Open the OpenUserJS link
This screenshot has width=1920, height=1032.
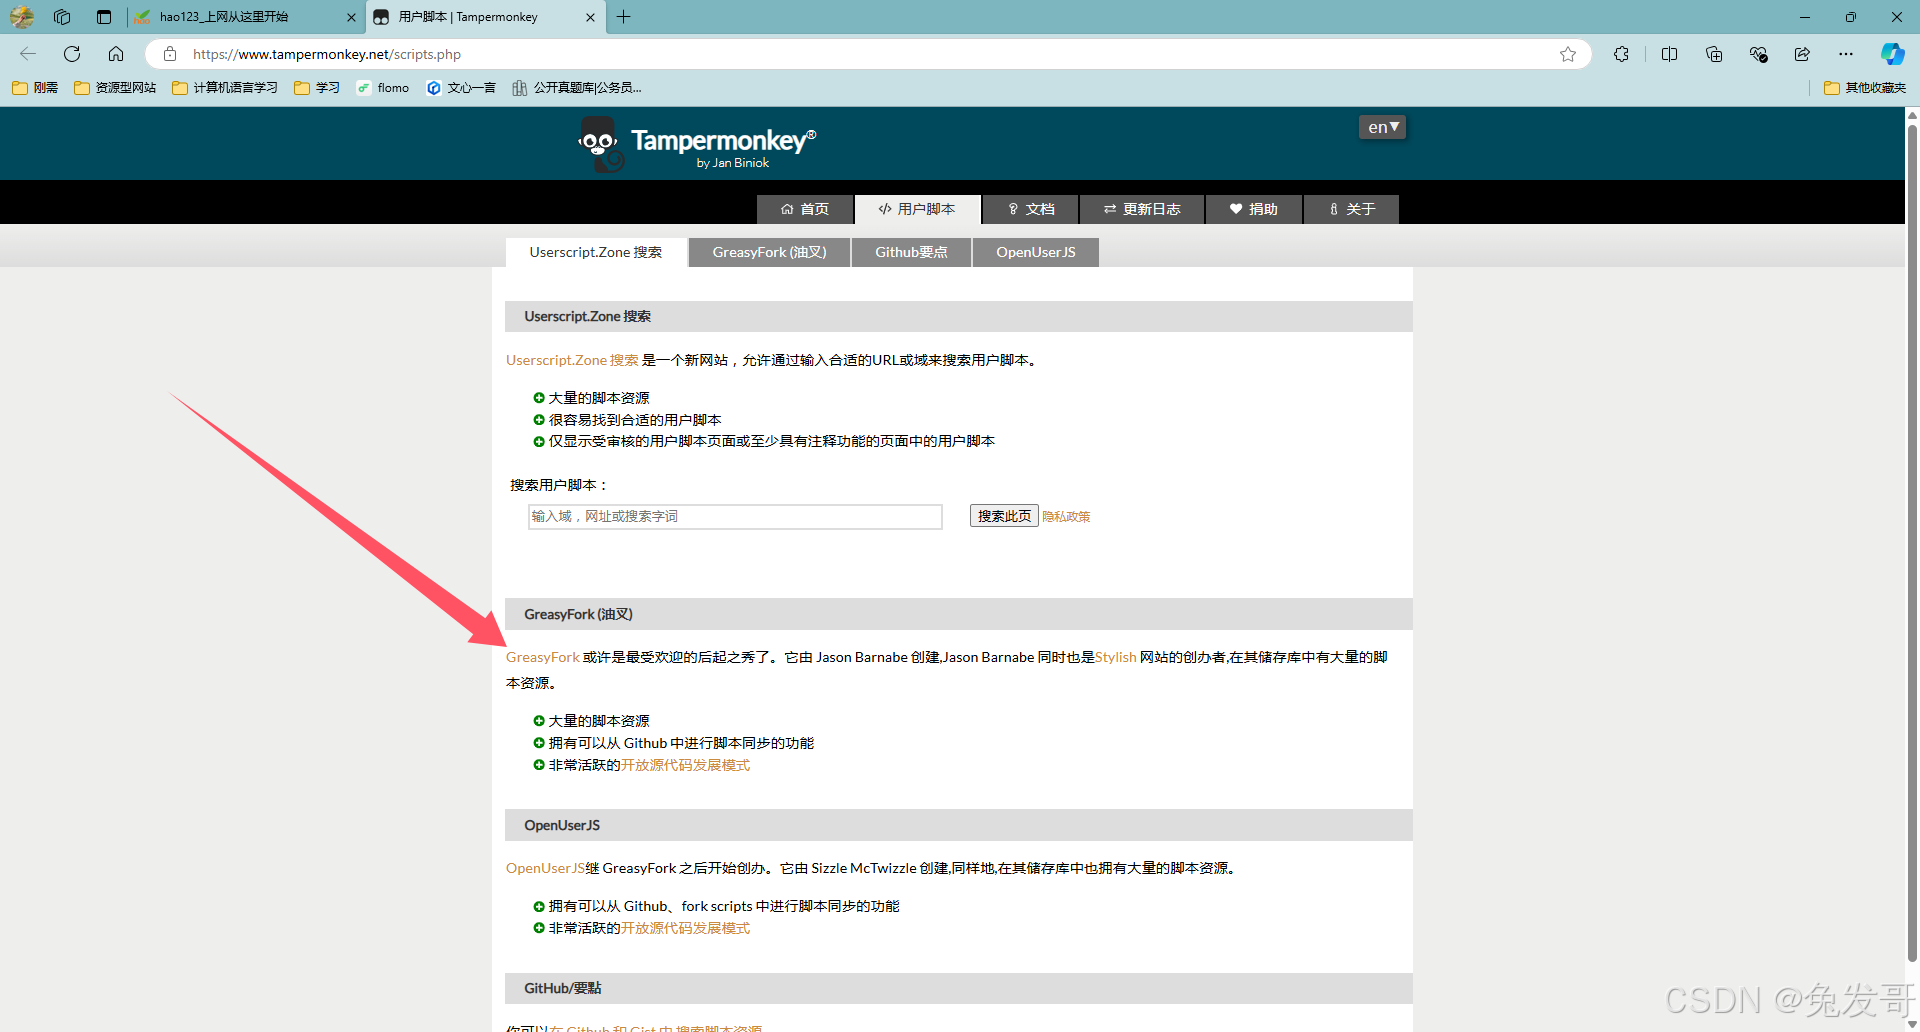coord(545,868)
